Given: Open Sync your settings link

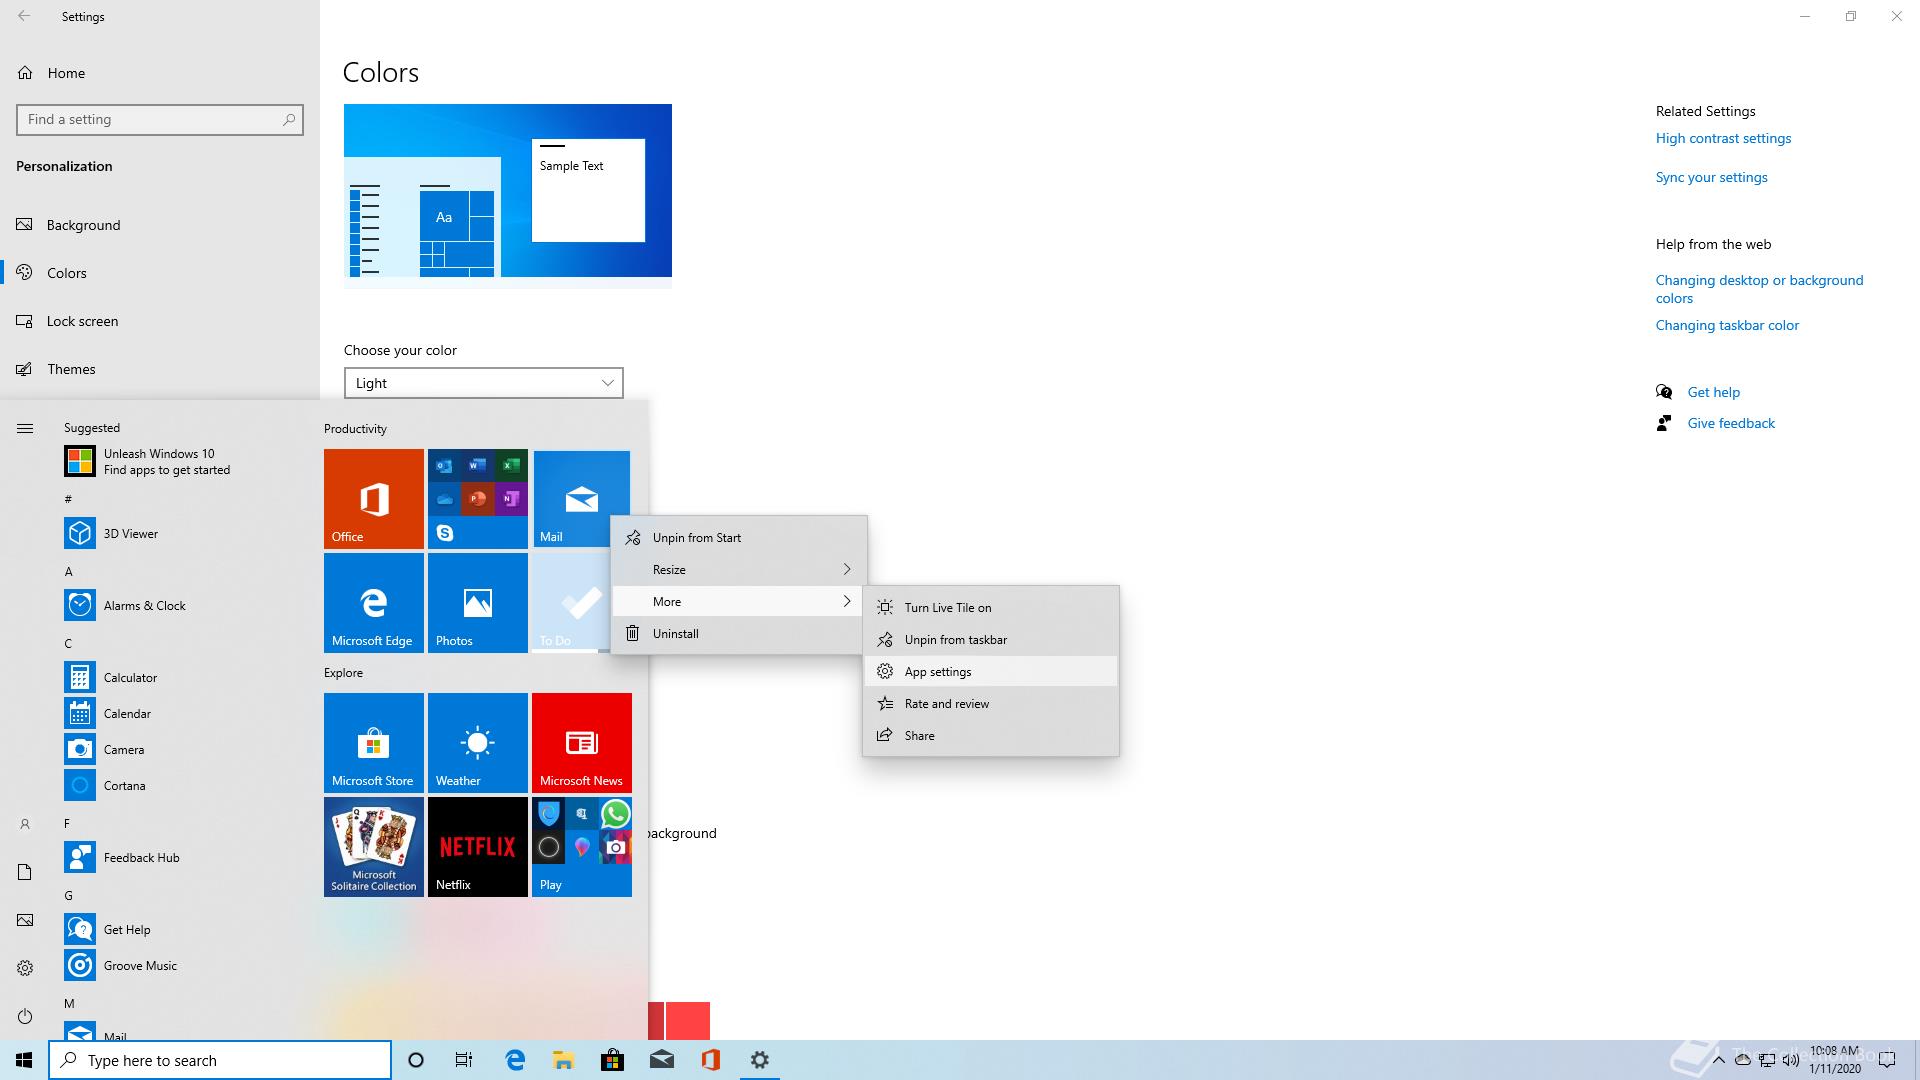Looking at the screenshot, I should click(1711, 177).
